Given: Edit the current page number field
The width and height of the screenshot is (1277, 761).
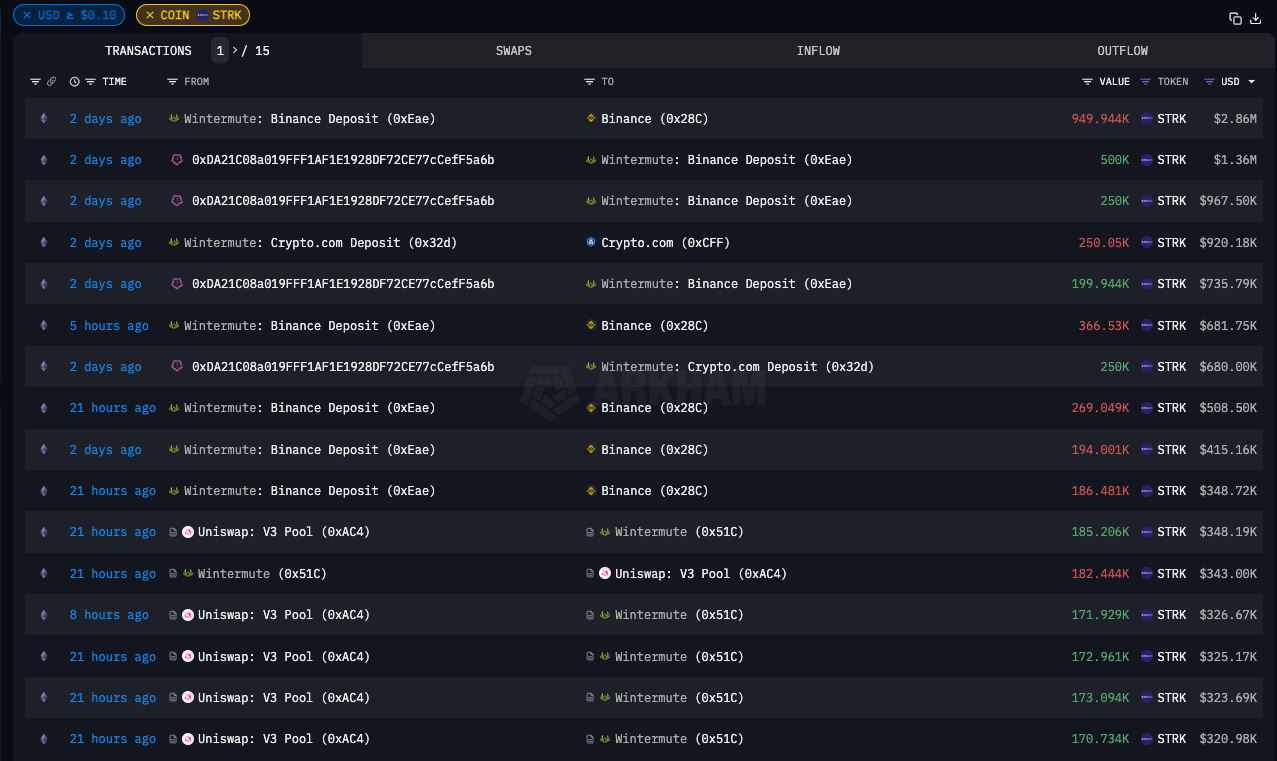Looking at the screenshot, I should click(x=220, y=51).
